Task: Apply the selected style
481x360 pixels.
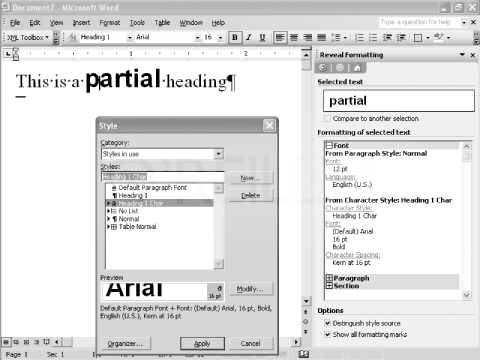Action: 202,344
